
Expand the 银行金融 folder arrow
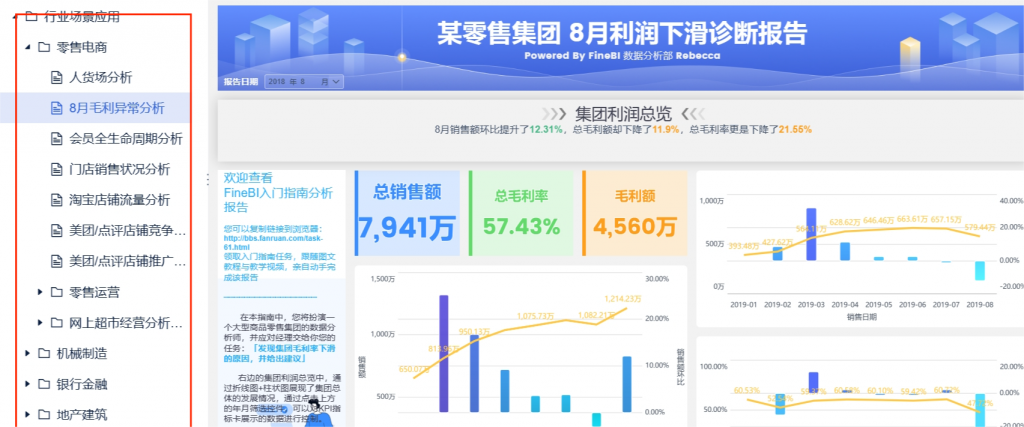[27, 384]
